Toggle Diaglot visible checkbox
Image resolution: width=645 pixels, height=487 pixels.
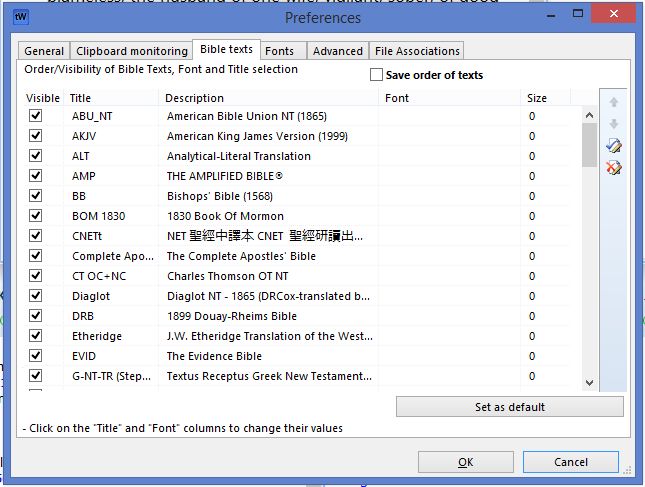(x=35, y=296)
